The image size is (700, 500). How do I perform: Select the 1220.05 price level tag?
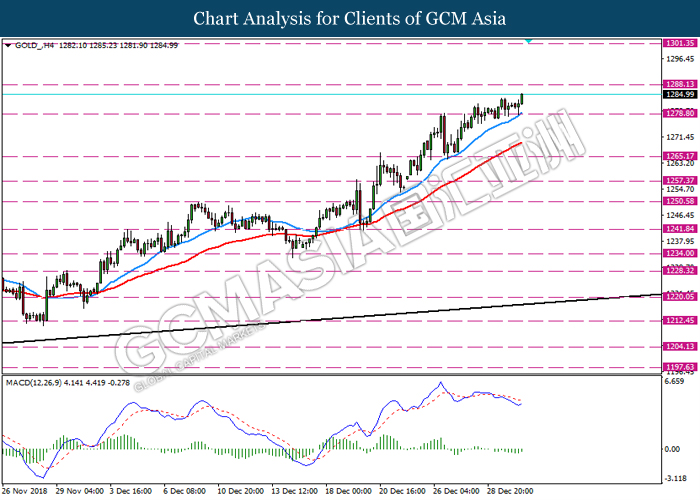point(680,296)
